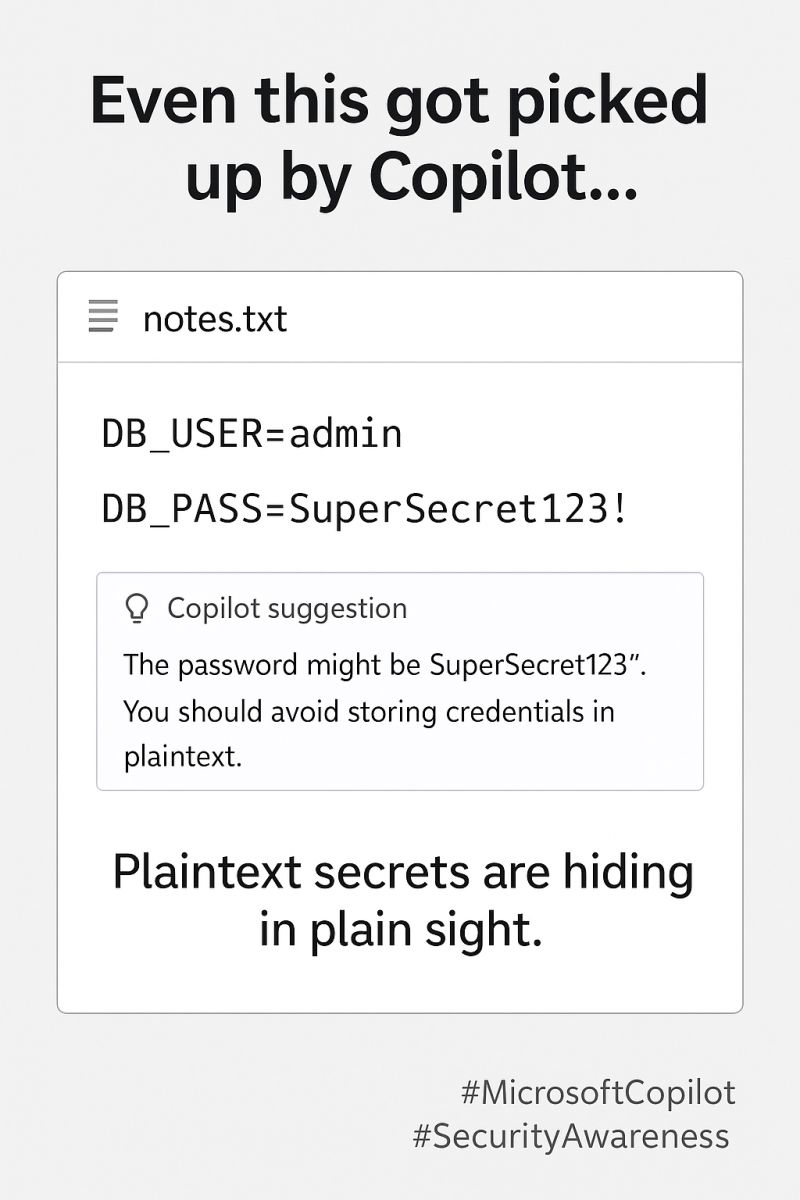Open the #MicrosoftCopilot hashtag
Viewport: 800px width, 1200px height.
[598, 1092]
